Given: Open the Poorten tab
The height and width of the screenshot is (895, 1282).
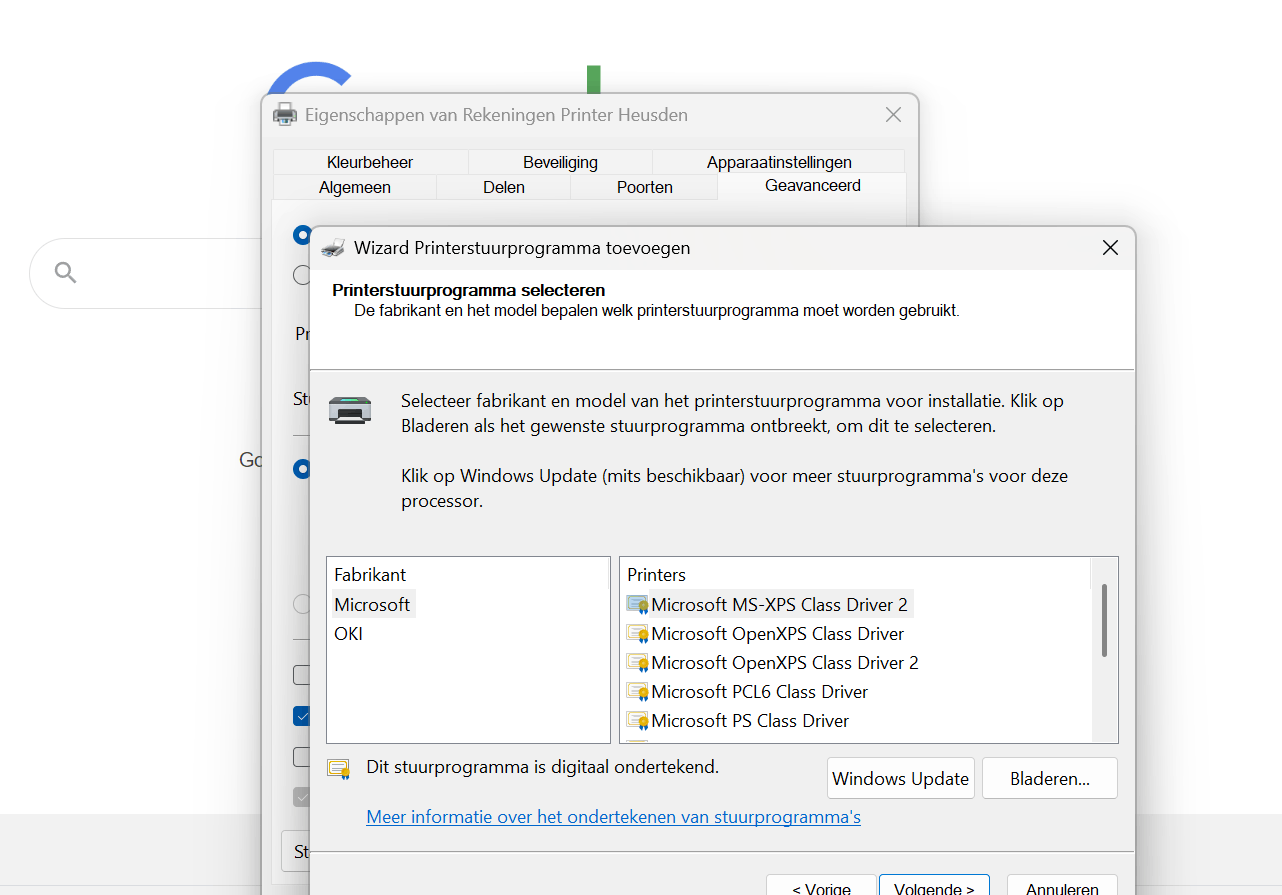Looking at the screenshot, I should (x=645, y=187).
